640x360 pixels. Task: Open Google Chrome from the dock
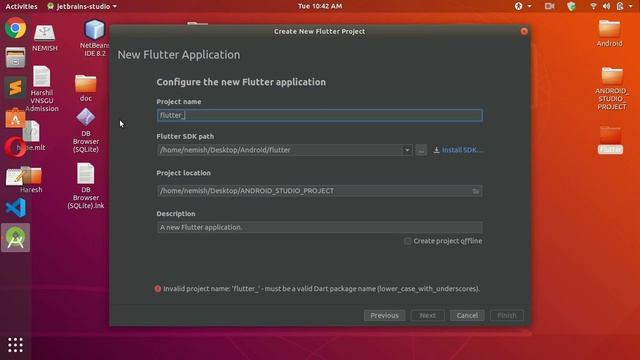[16, 28]
